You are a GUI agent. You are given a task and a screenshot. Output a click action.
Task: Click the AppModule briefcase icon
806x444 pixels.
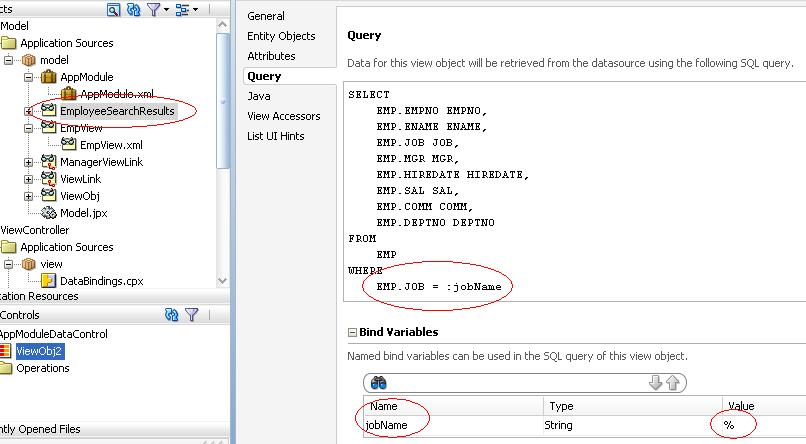[x=49, y=77]
